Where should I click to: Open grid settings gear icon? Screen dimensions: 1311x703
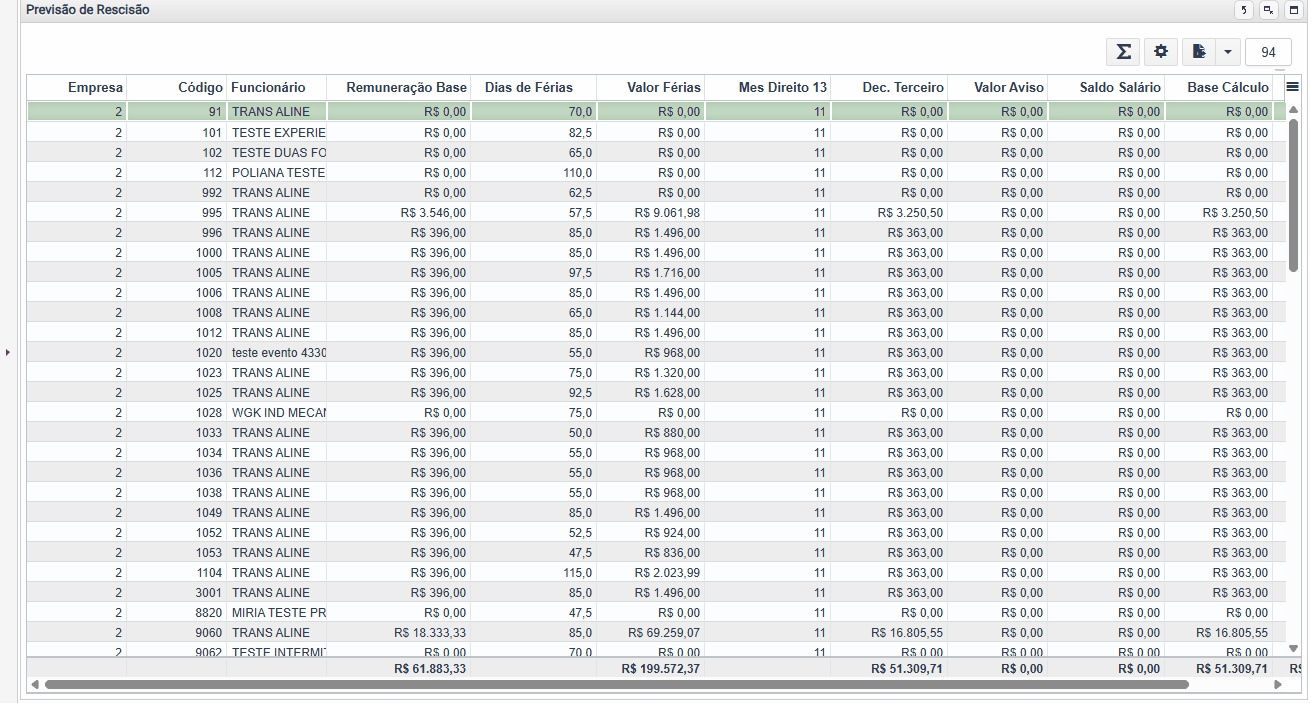coord(1160,52)
